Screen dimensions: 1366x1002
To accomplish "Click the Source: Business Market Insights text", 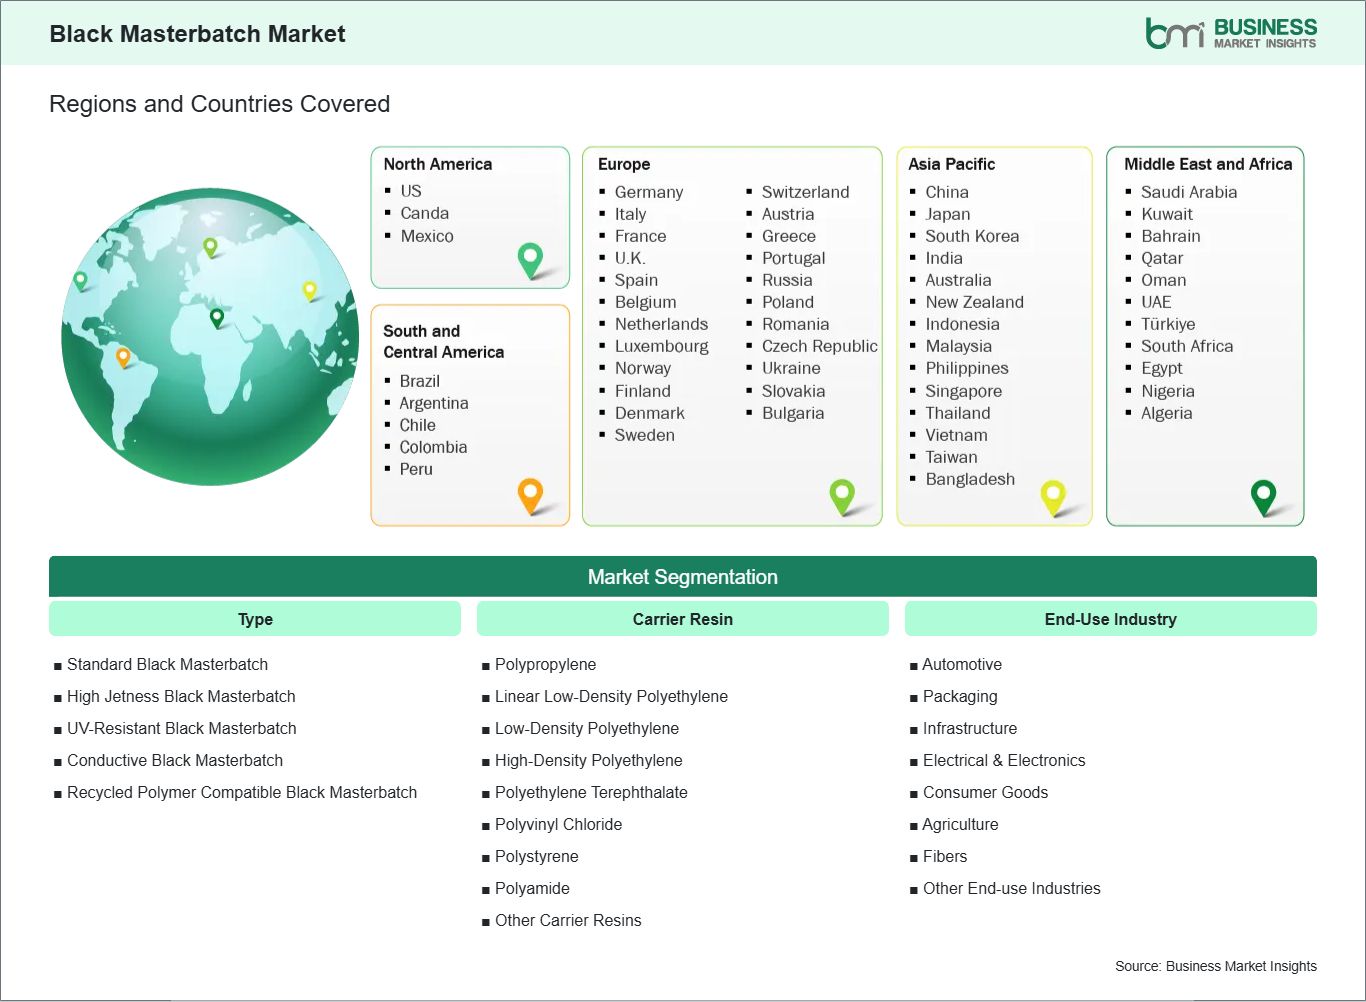I will [1215, 966].
